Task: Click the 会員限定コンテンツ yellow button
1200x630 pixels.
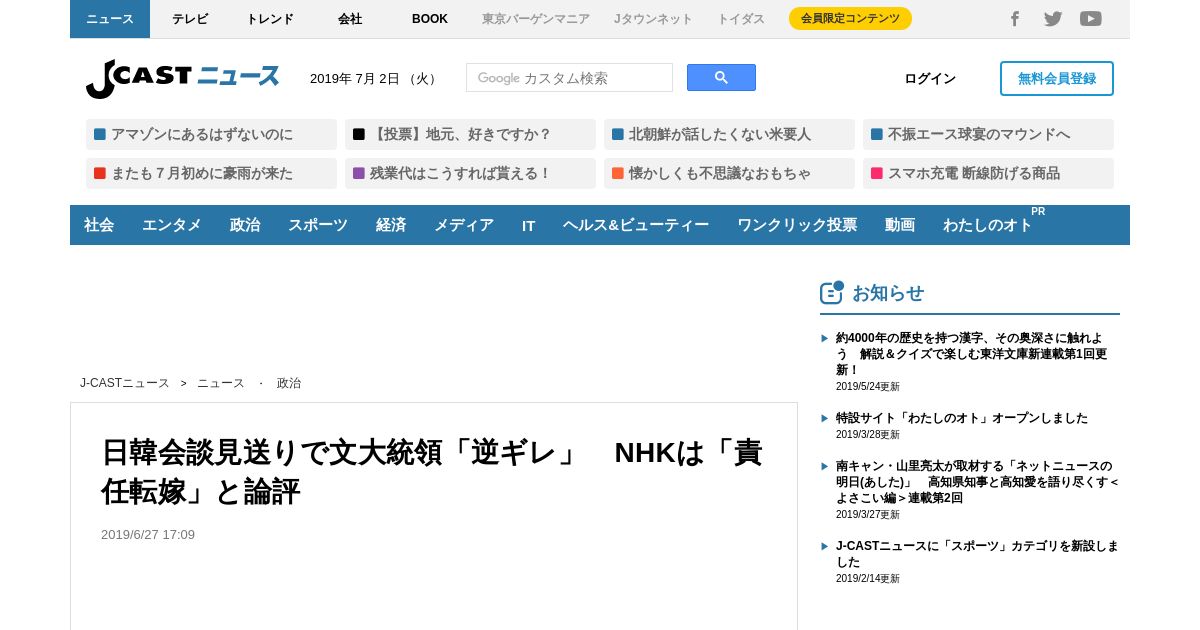Action: point(850,19)
